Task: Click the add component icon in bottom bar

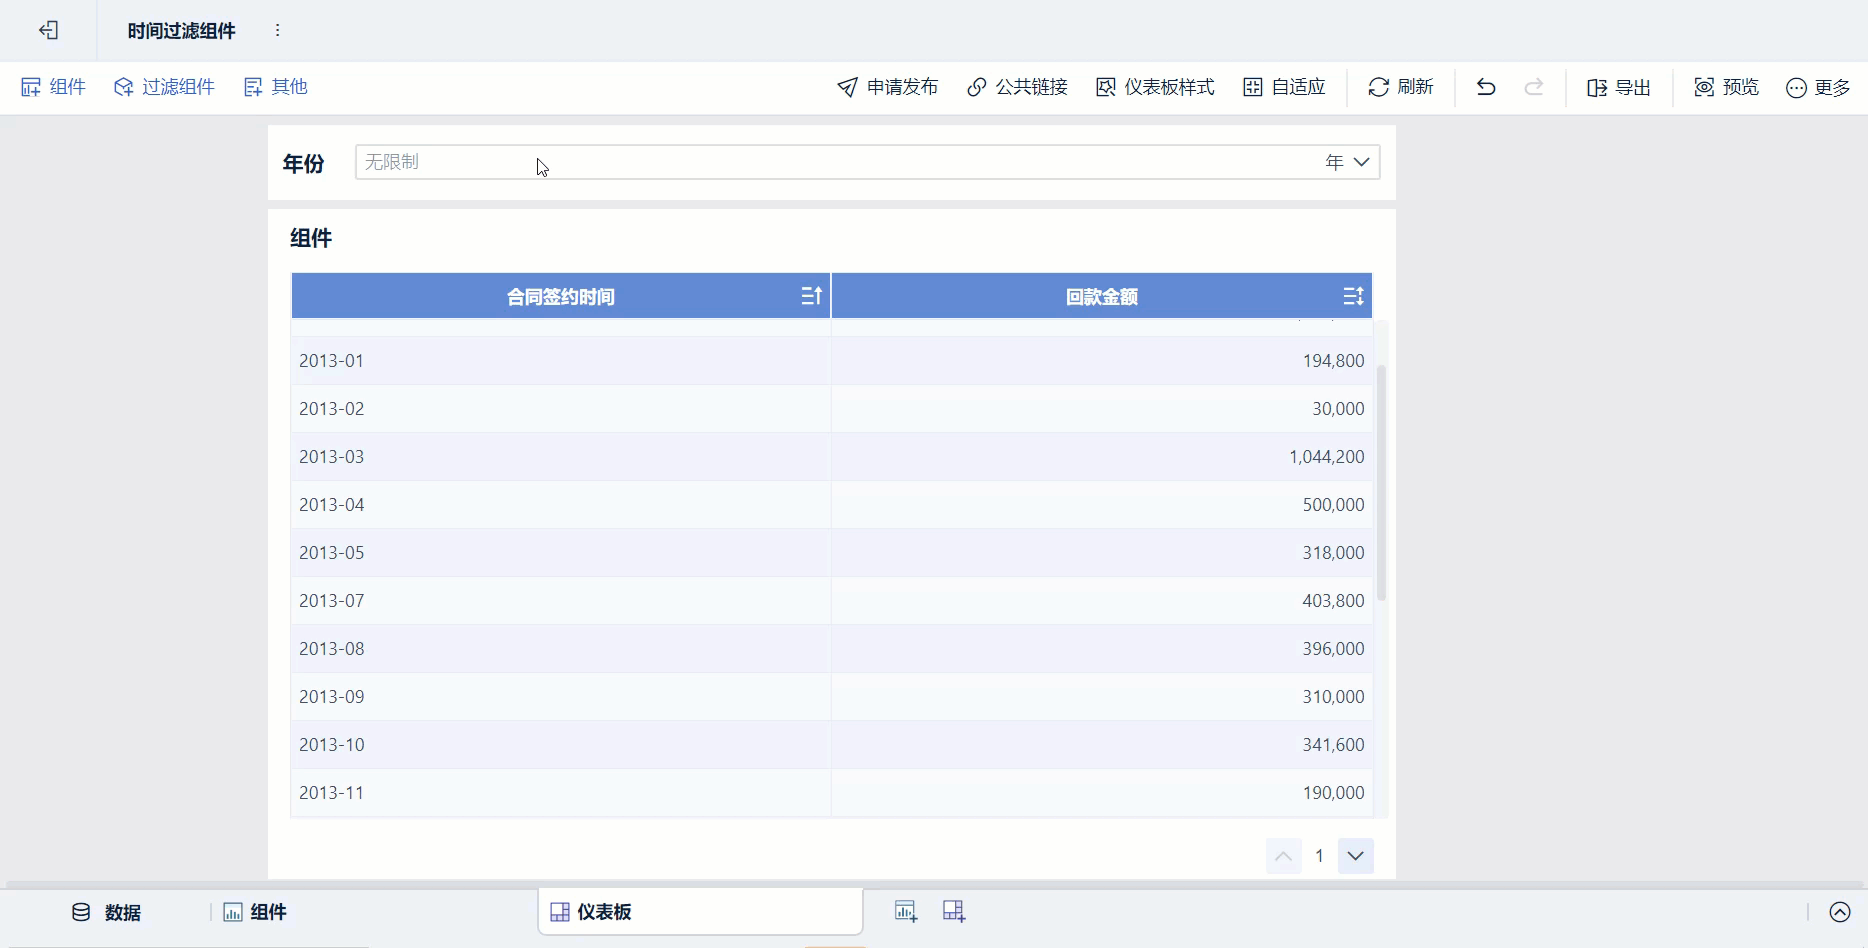Action: [x=906, y=911]
